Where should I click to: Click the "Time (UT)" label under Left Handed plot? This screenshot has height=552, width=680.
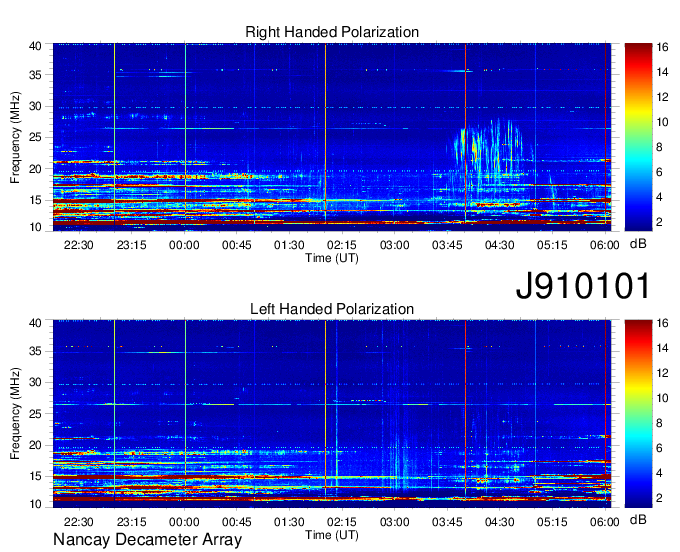[332, 535]
